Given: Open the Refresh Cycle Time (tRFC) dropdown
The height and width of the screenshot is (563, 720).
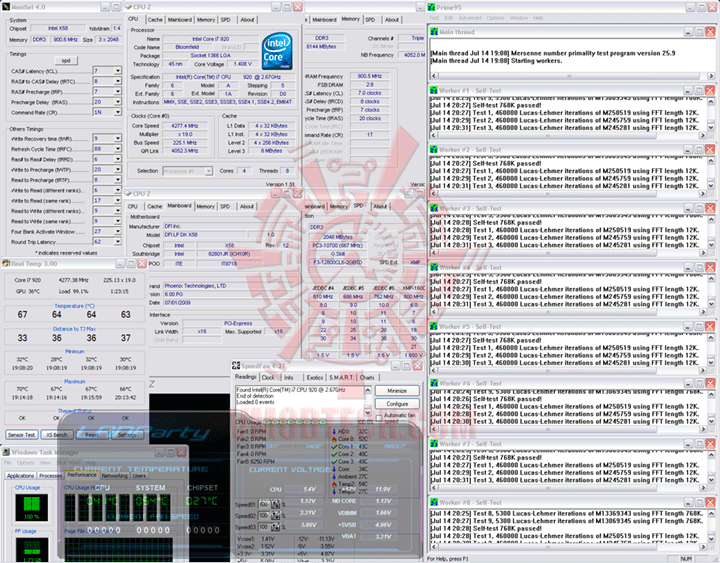Looking at the screenshot, I should [118, 149].
